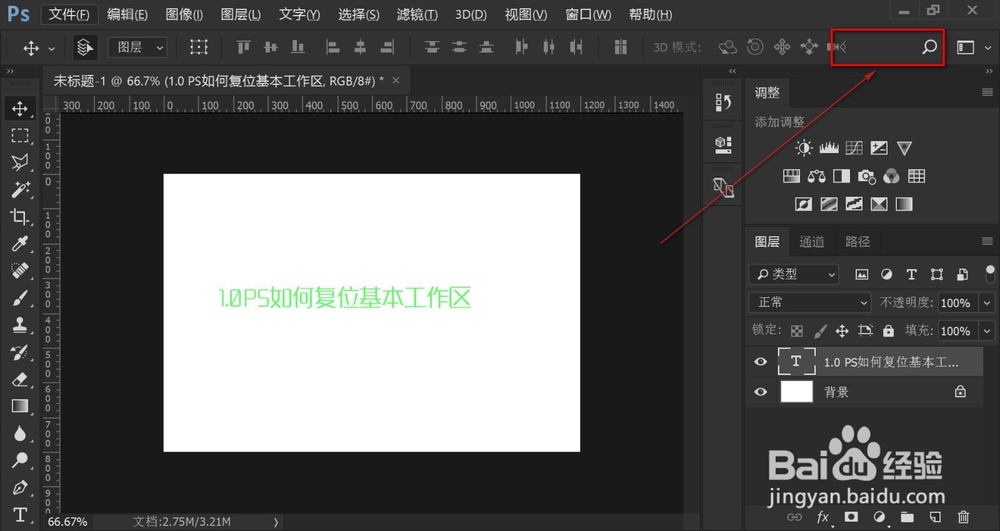The width and height of the screenshot is (1000, 531).
Task: Click Delete layer trash icon
Action: pos(964,517)
